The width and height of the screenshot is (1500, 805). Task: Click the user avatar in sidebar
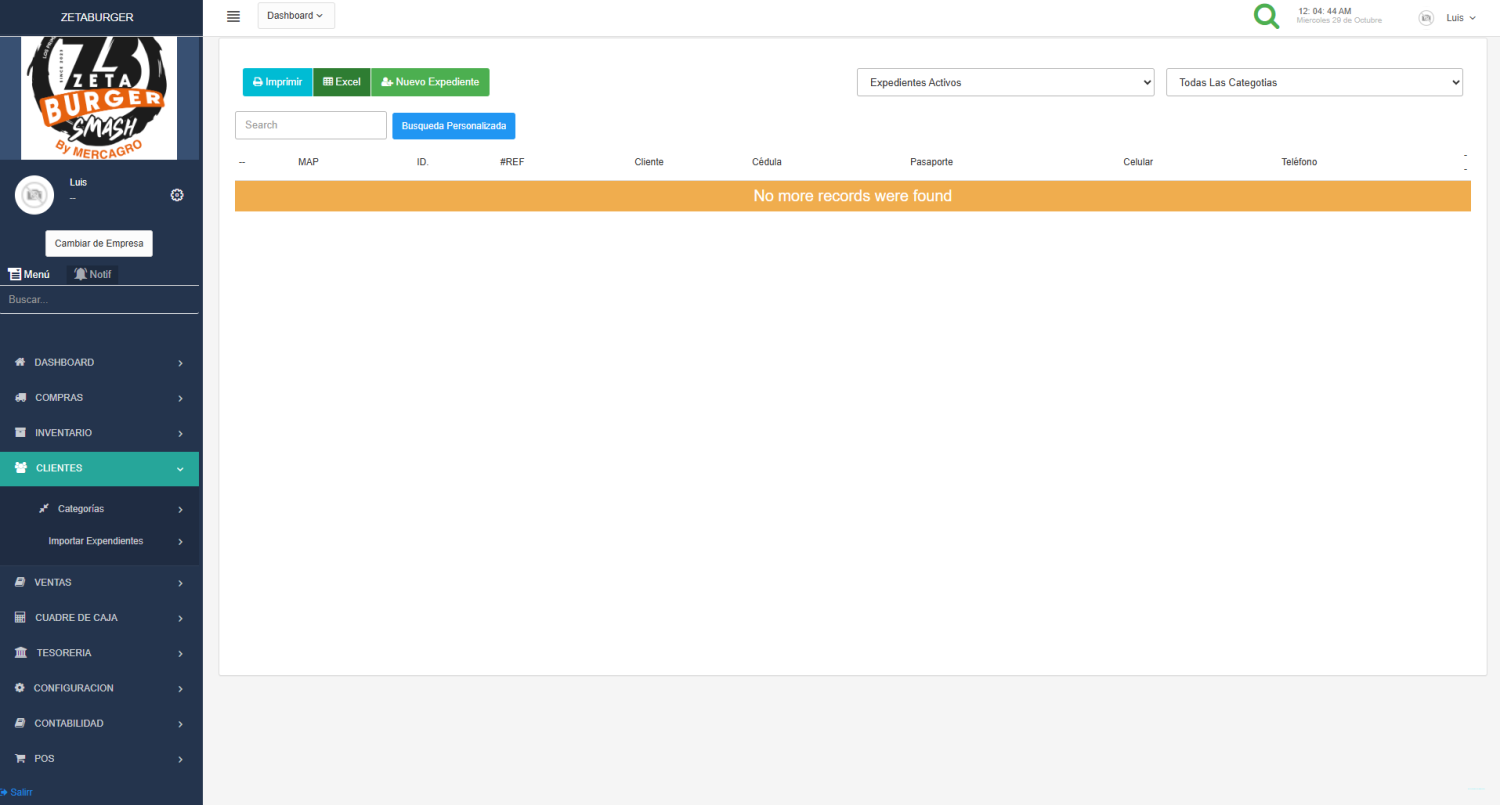coord(34,194)
